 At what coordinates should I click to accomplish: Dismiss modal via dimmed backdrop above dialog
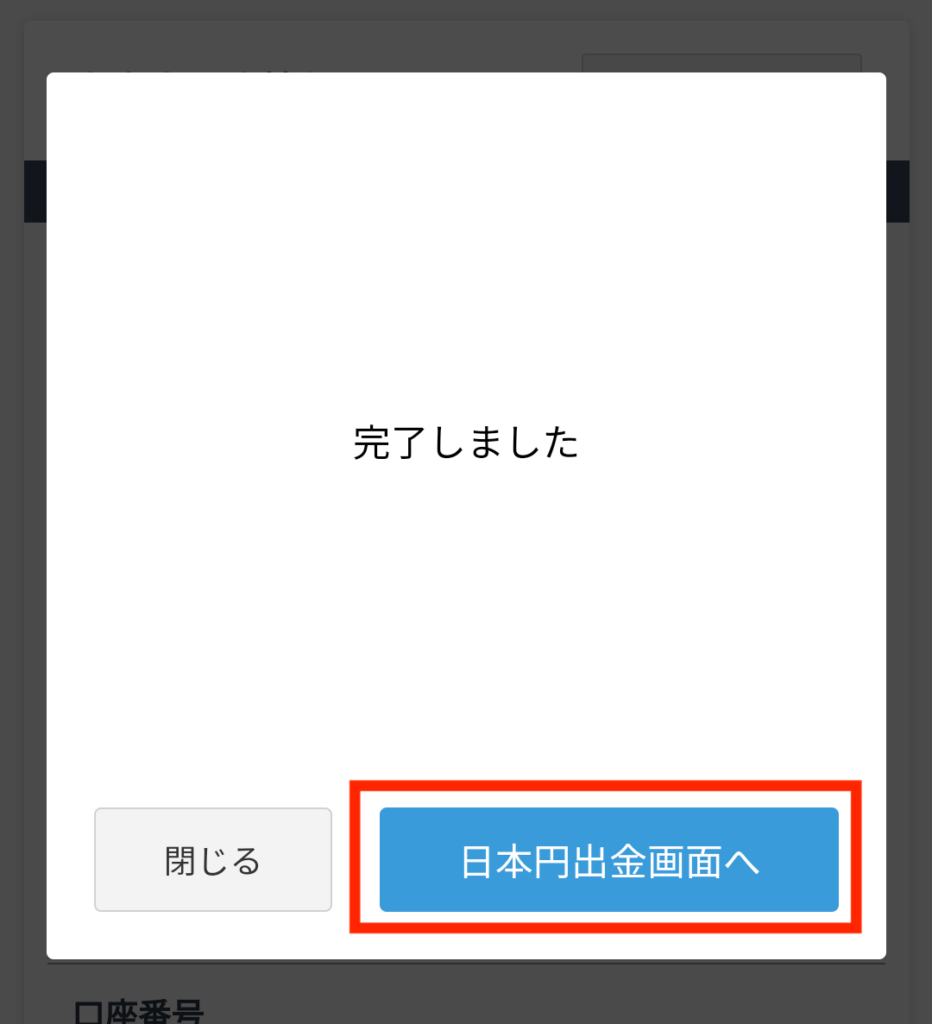pyautogui.click(x=466, y=36)
